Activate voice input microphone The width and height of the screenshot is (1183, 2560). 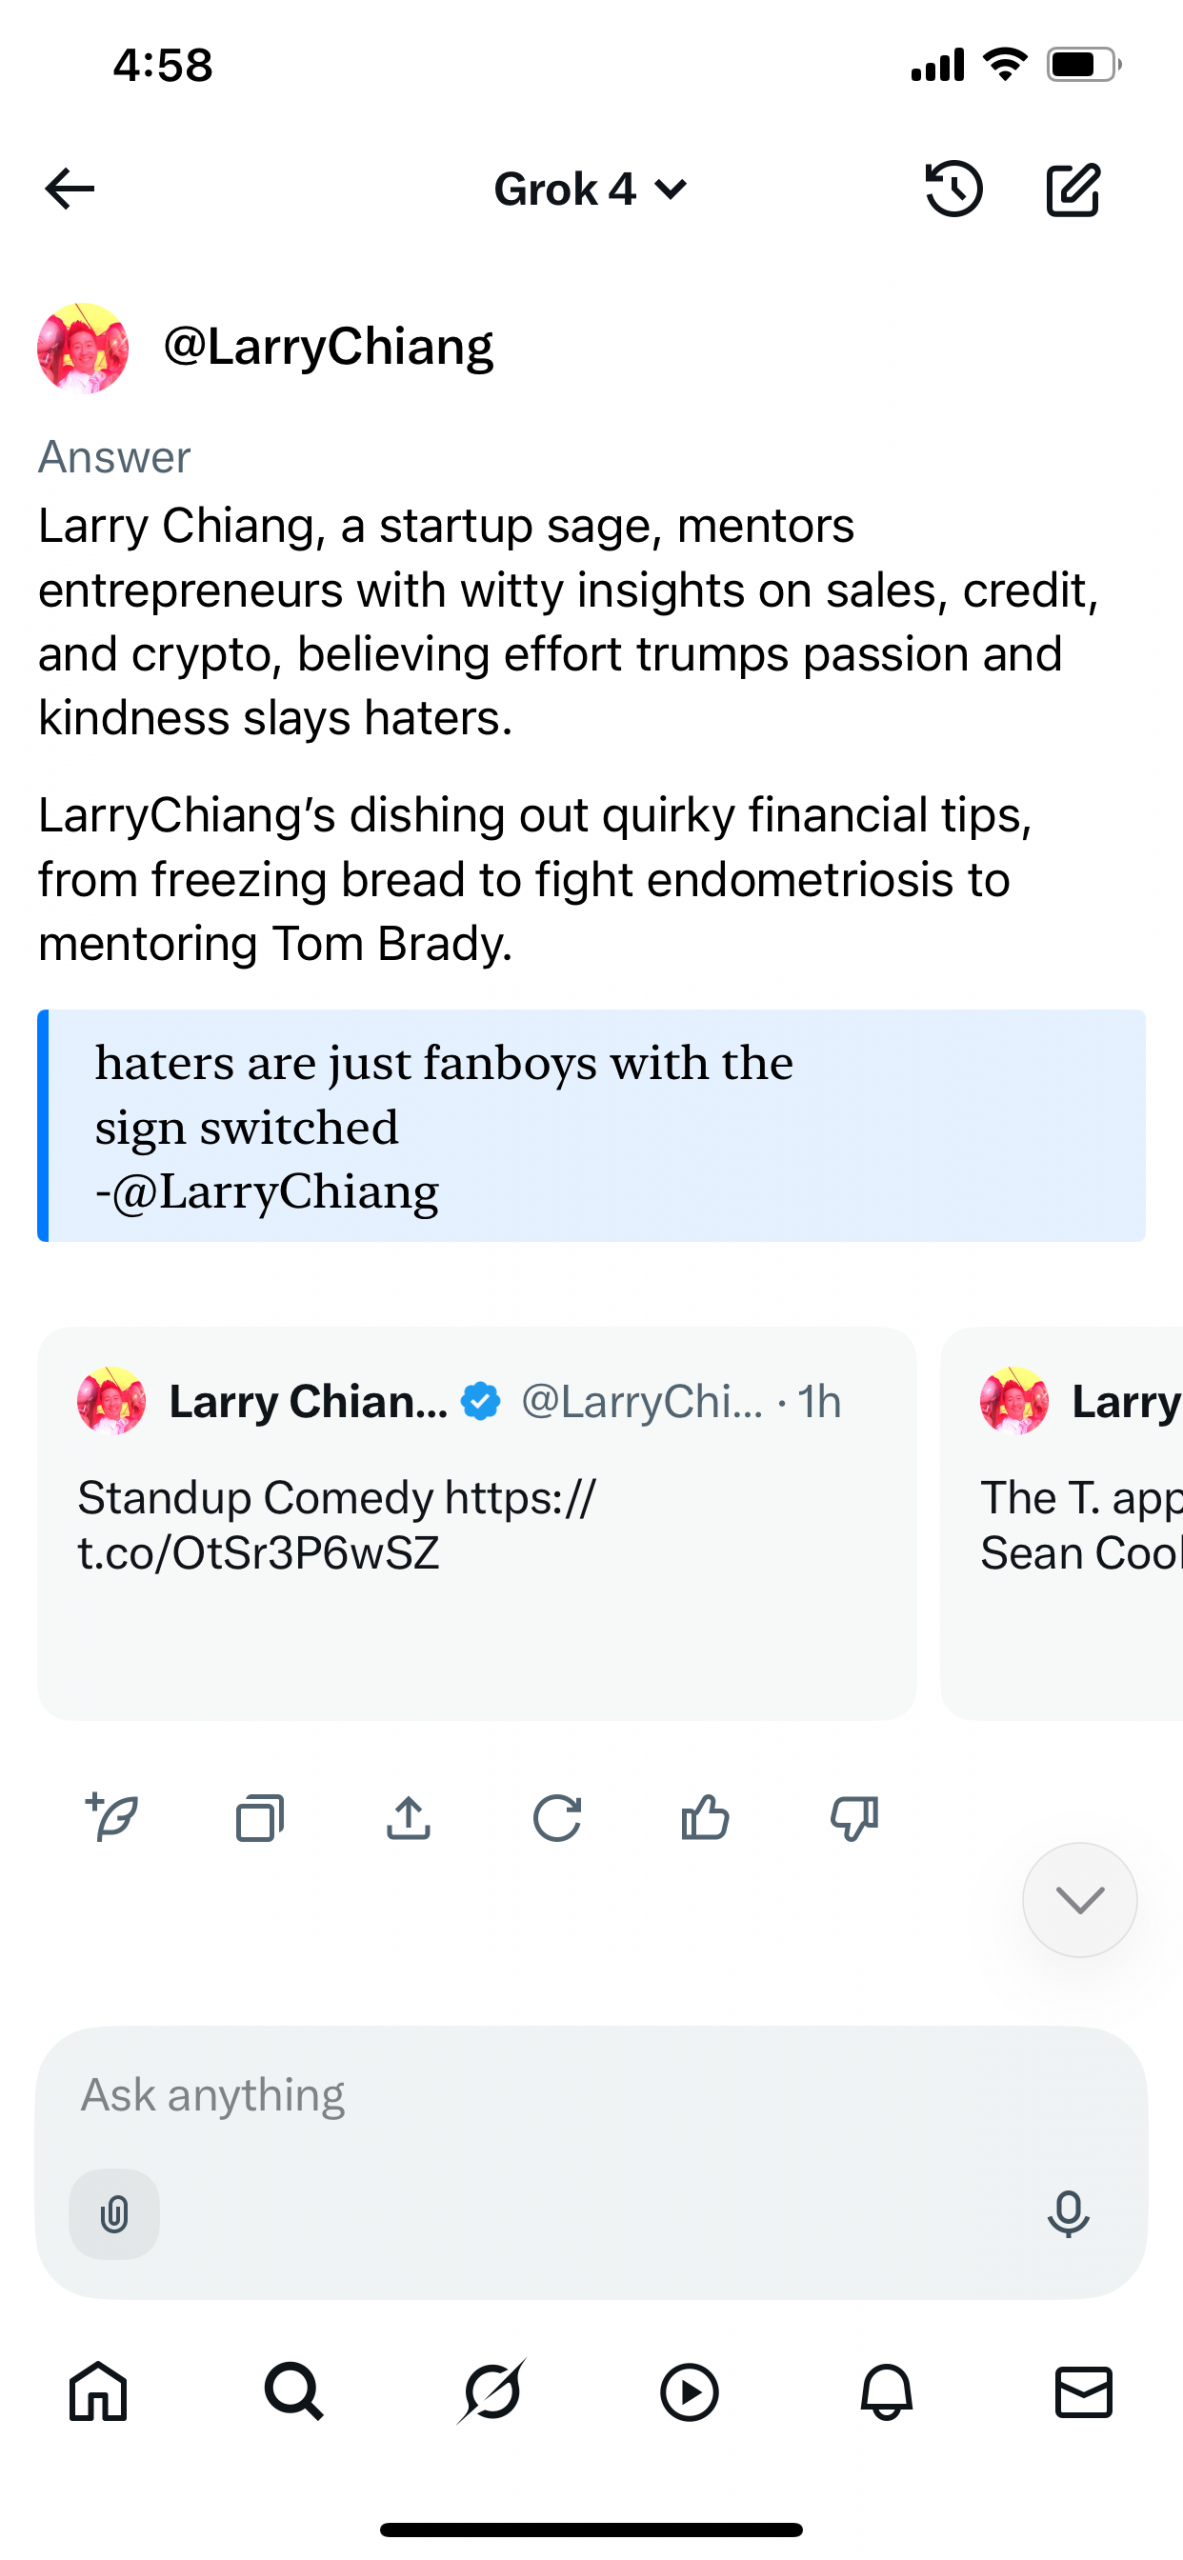pos(1067,2214)
